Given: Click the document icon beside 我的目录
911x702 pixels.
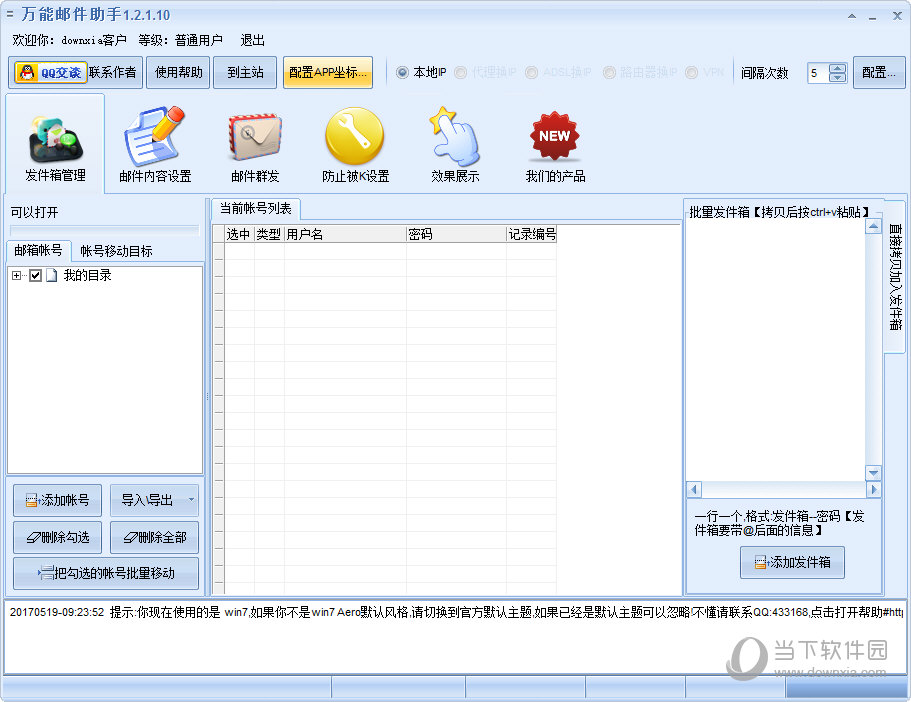Looking at the screenshot, I should 52,275.
